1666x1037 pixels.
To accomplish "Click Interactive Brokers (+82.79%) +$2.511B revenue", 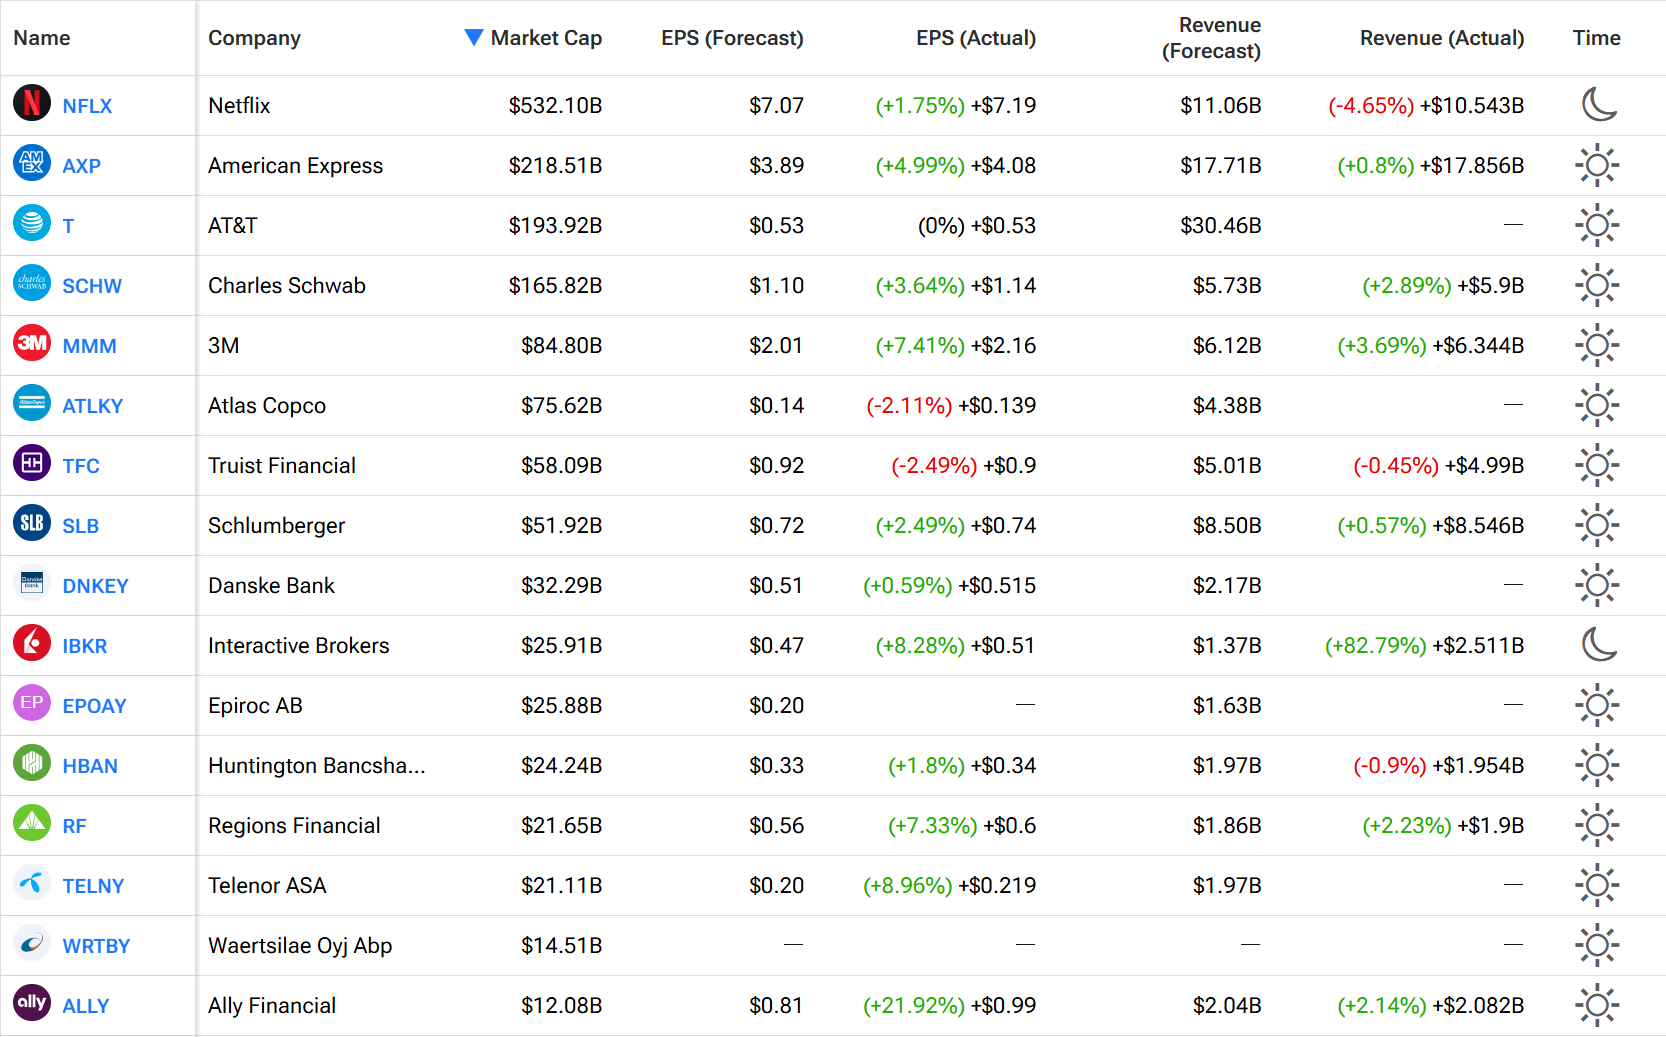I will pyautogui.click(x=1424, y=645).
